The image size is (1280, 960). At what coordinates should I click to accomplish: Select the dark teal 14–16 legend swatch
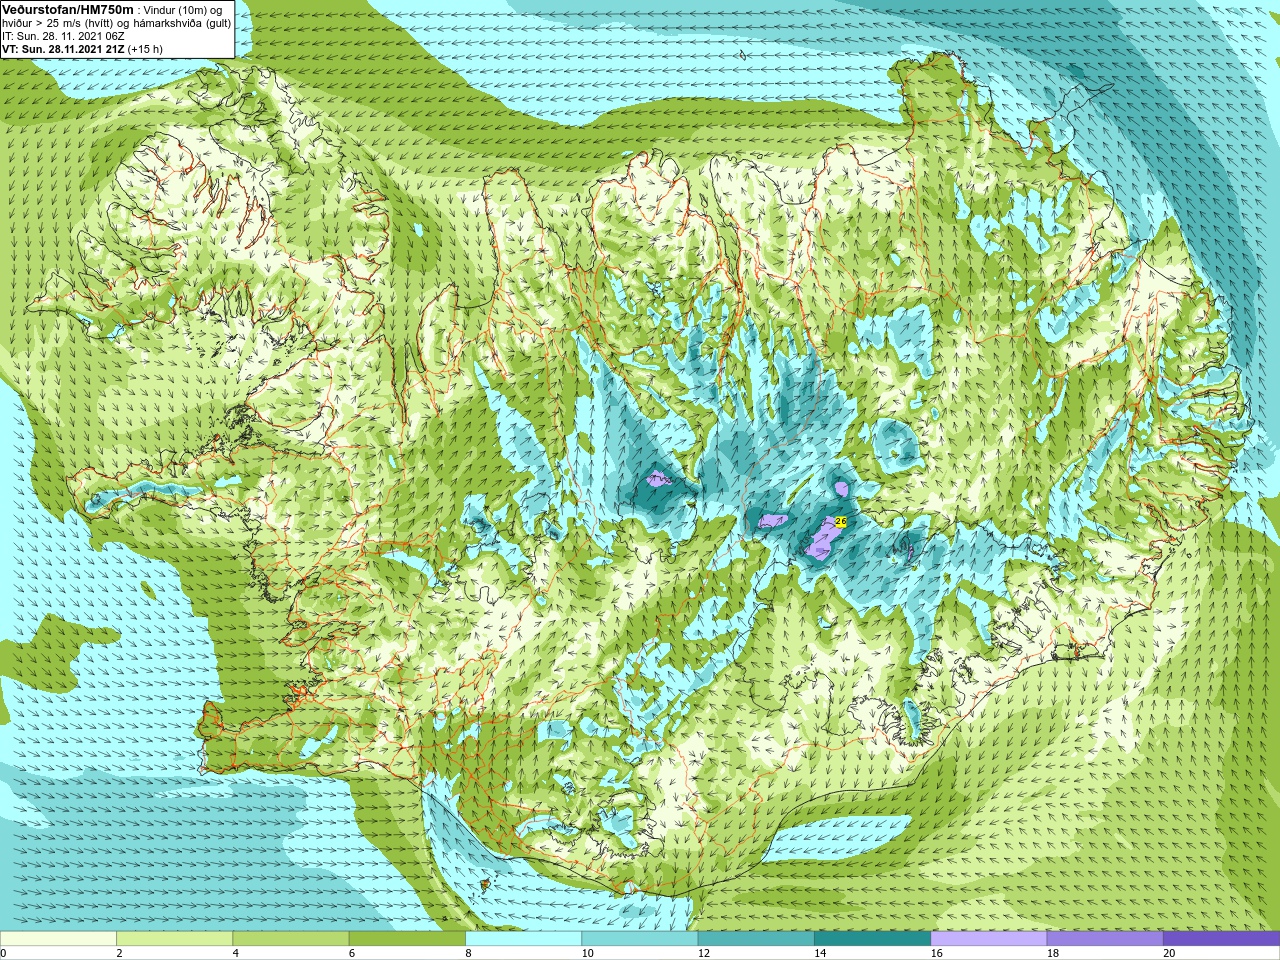pos(872,939)
